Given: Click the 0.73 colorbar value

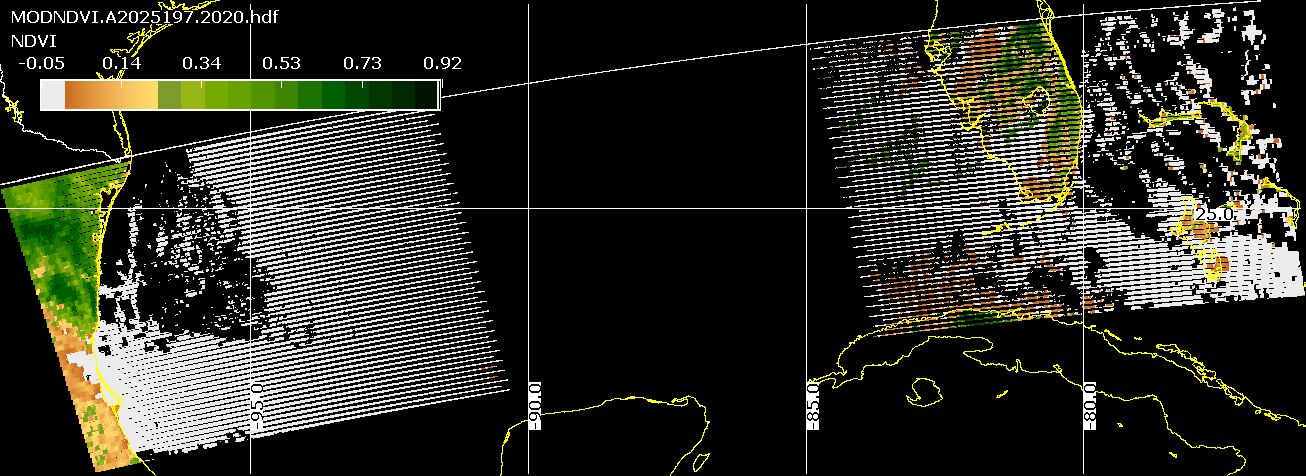Looking at the screenshot, I should 362,64.
